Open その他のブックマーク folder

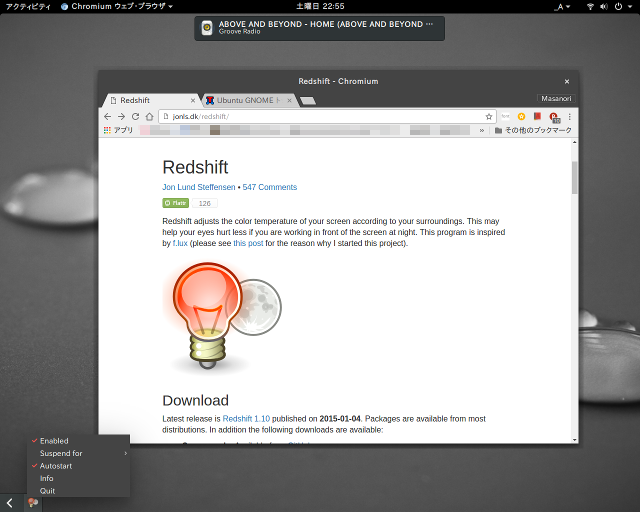[533, 130]
